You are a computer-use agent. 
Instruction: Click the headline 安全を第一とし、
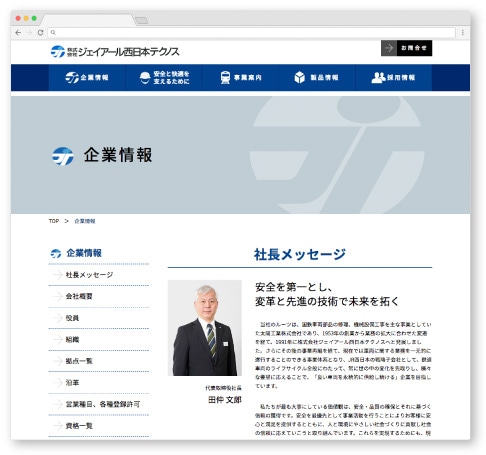click(294, 287)
